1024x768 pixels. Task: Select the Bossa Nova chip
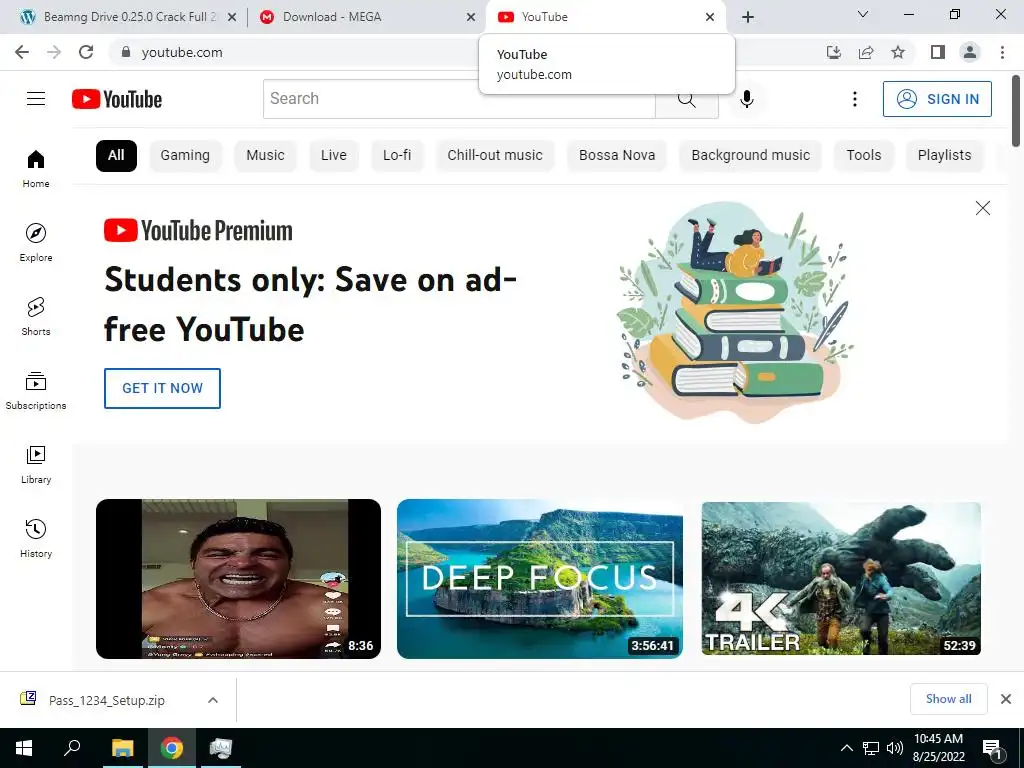click(x=617, y=155)
